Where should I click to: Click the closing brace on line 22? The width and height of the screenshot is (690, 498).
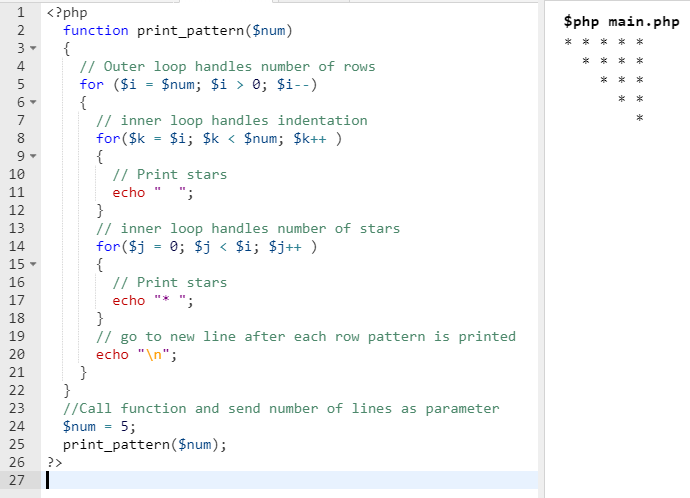(67, 391)
